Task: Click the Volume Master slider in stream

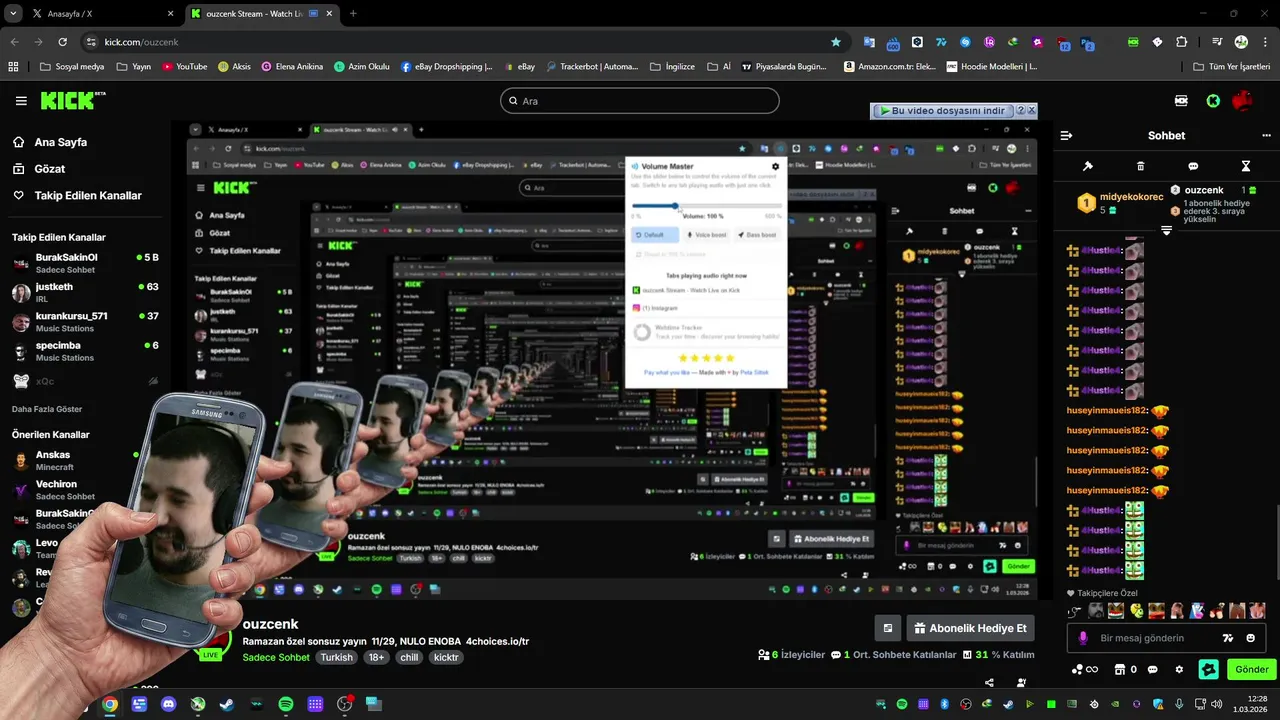Action: click(x=706, y=206)
